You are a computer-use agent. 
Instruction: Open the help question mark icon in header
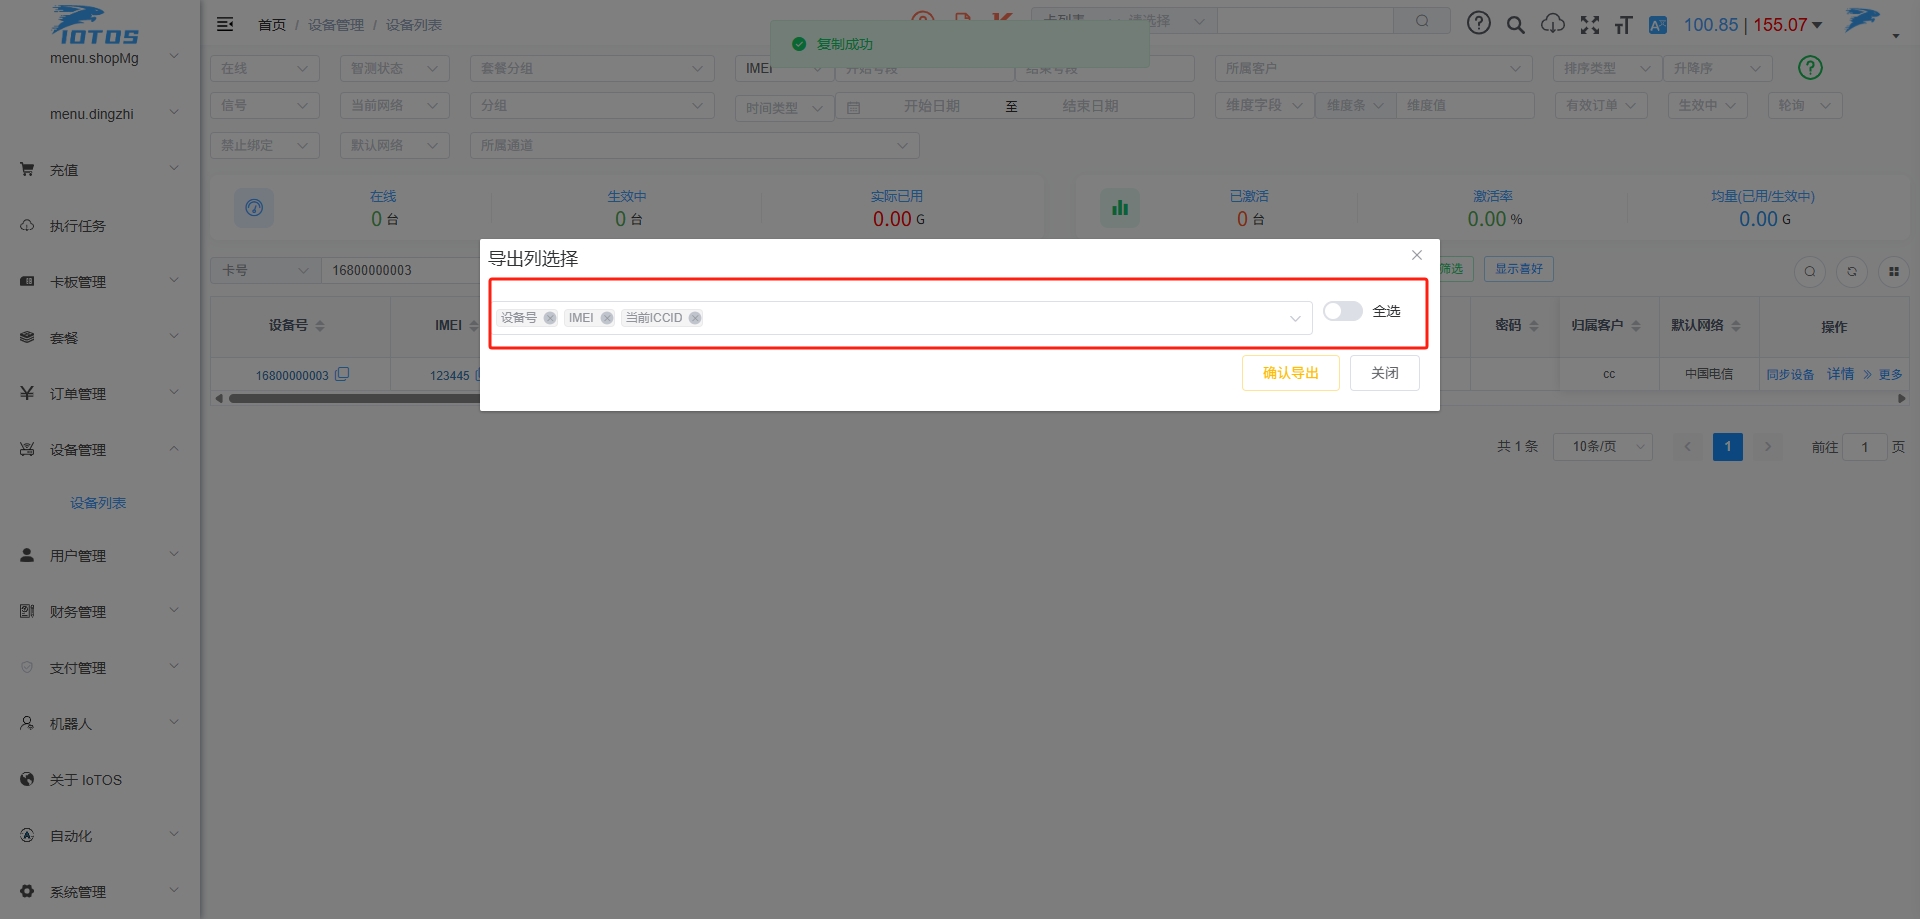(x=1479, y=23)
